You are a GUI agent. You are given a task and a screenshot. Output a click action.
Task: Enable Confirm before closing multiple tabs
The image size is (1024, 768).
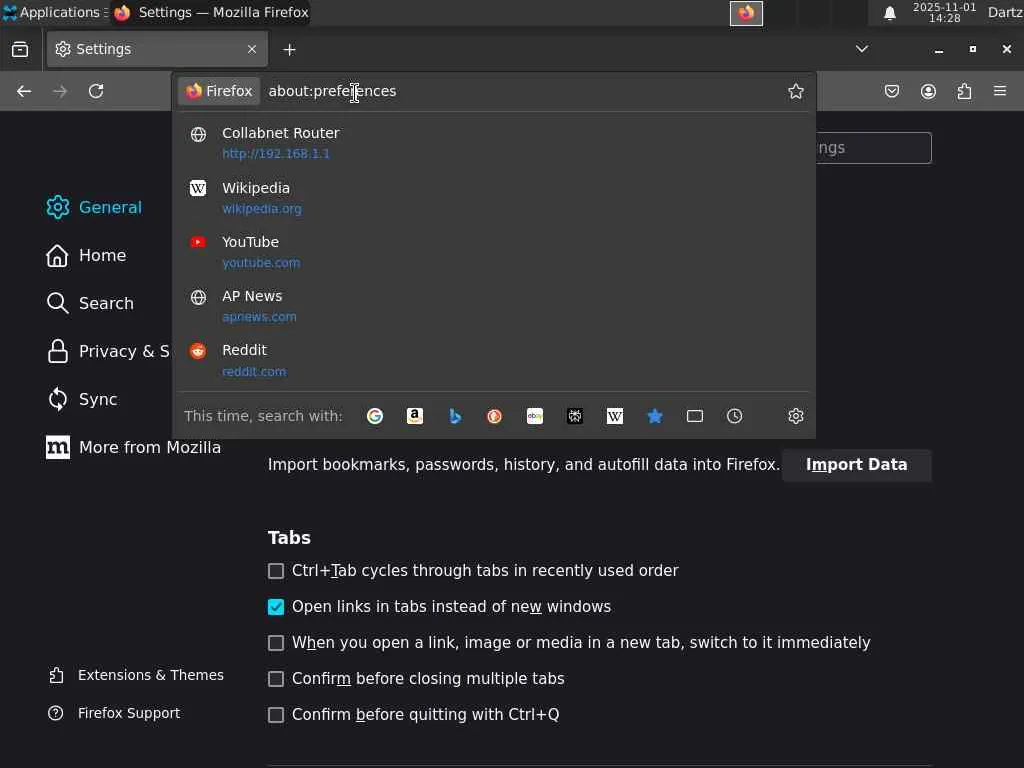276,679
